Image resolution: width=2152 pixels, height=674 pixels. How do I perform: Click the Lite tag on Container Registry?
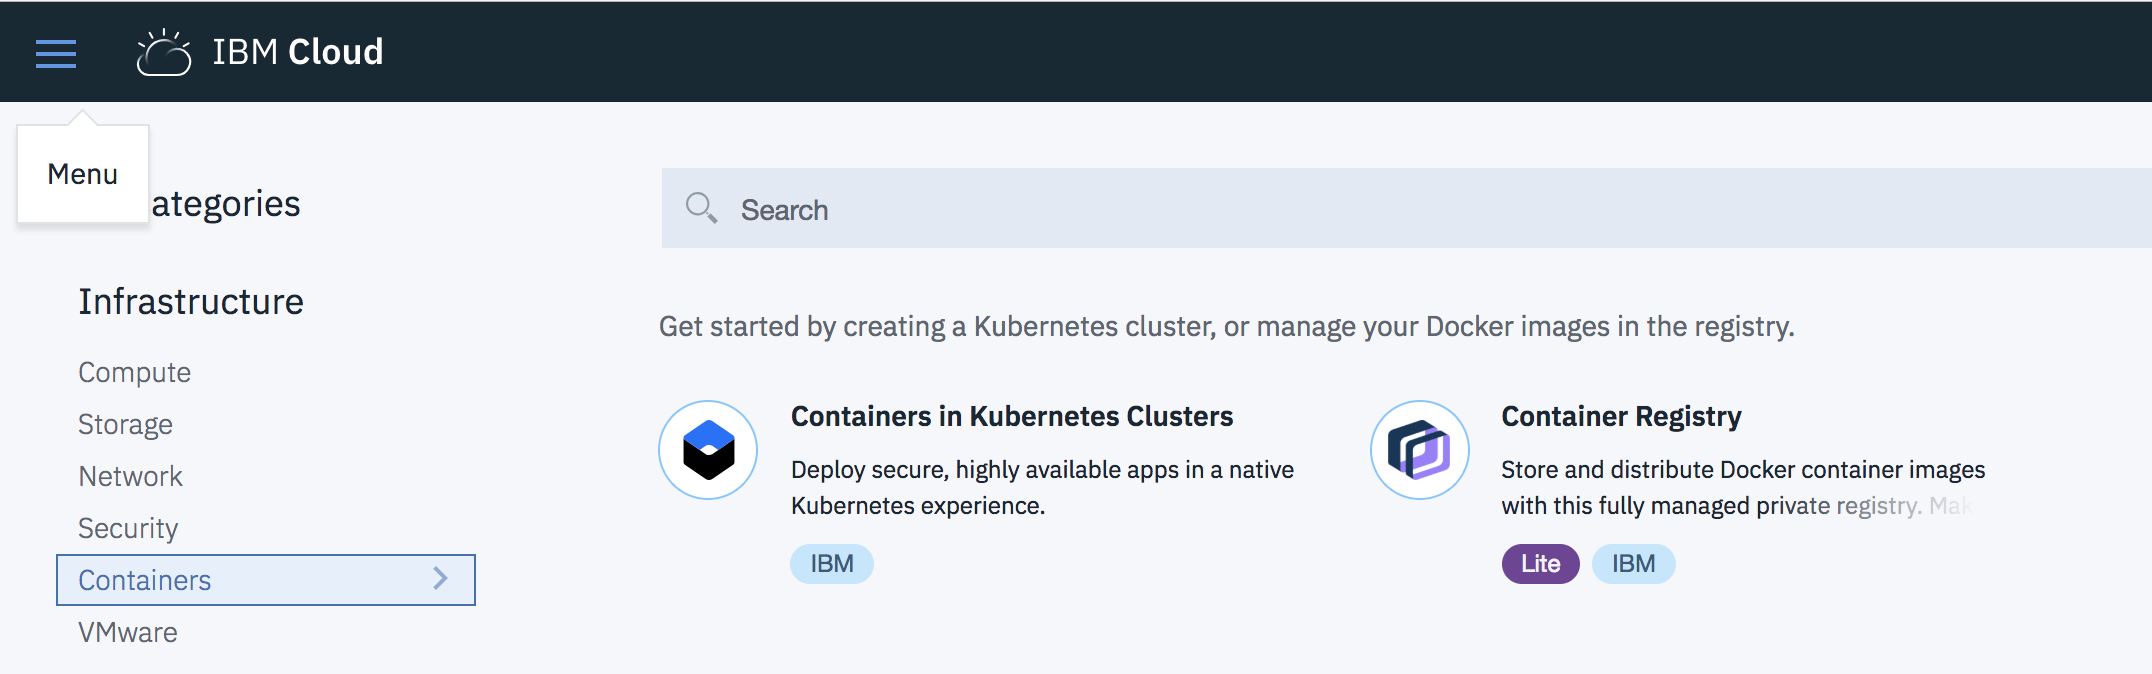click(x=1540, y=564)
